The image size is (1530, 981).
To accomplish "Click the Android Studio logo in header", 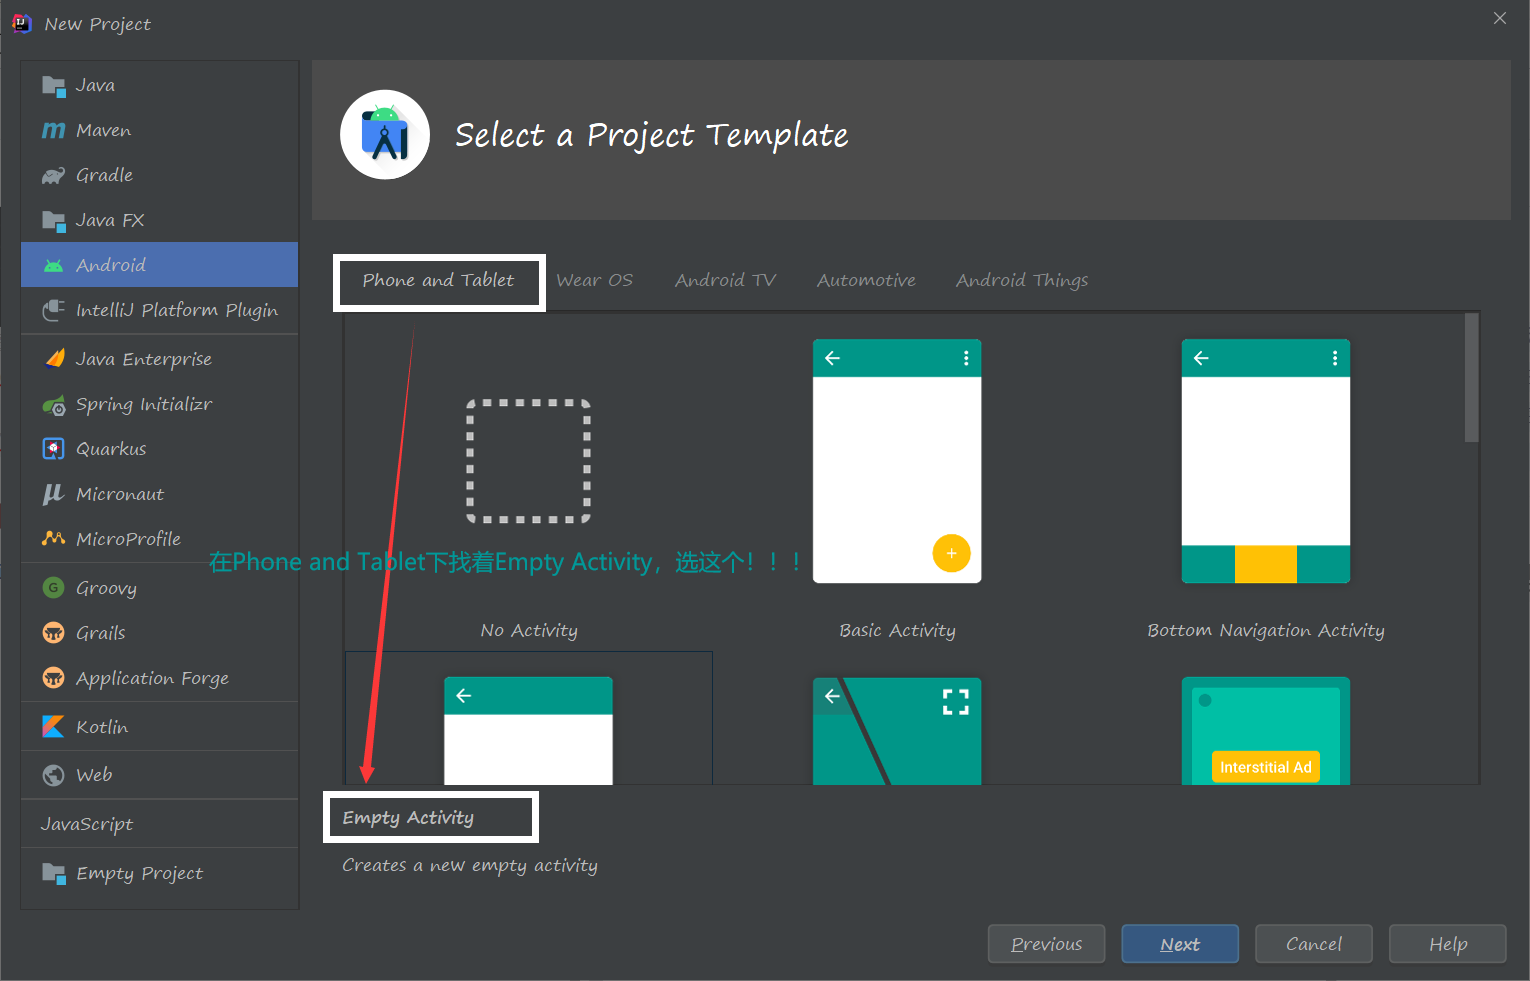I will coord(385,135).
